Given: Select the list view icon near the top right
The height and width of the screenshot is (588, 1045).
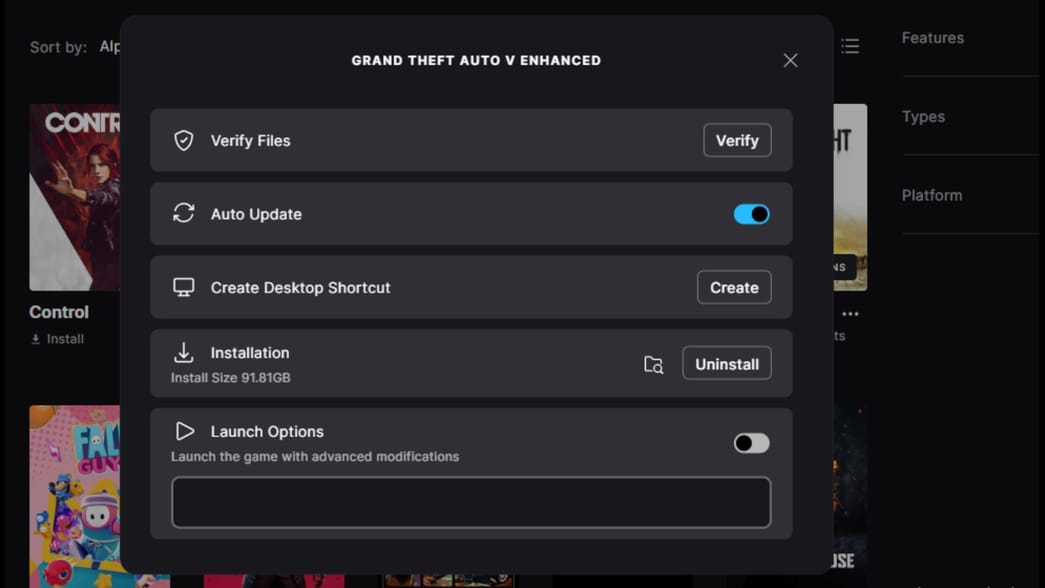Looking at the screenshot, I should [849, 45].
